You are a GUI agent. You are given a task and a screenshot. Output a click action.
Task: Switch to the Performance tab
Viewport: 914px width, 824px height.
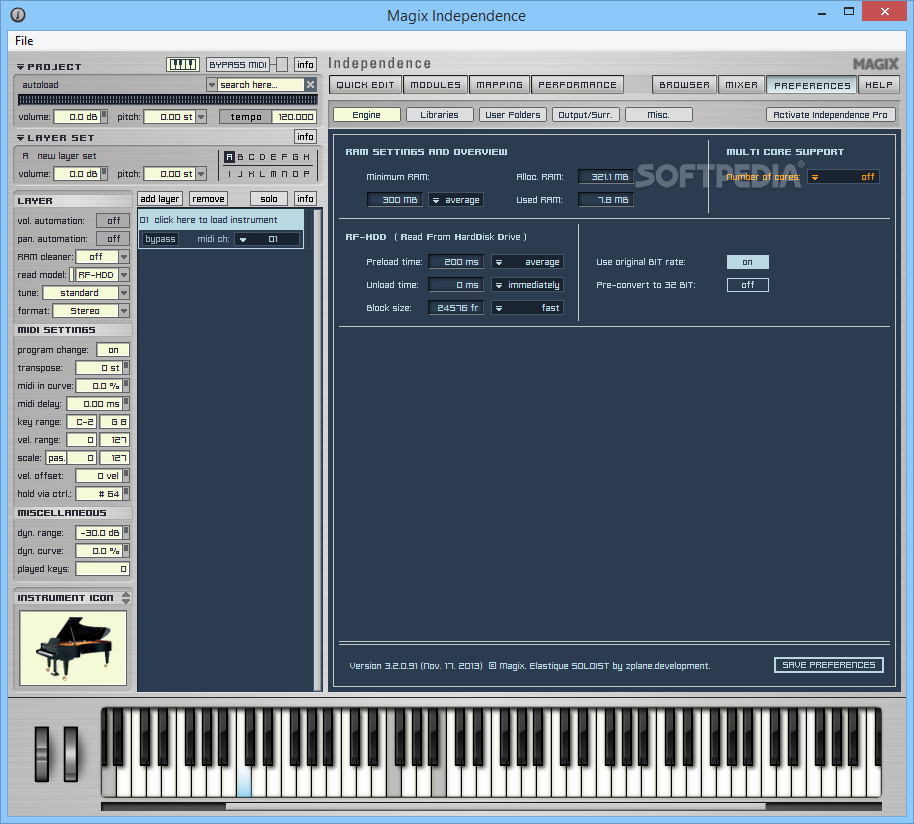tap(577, 85)
